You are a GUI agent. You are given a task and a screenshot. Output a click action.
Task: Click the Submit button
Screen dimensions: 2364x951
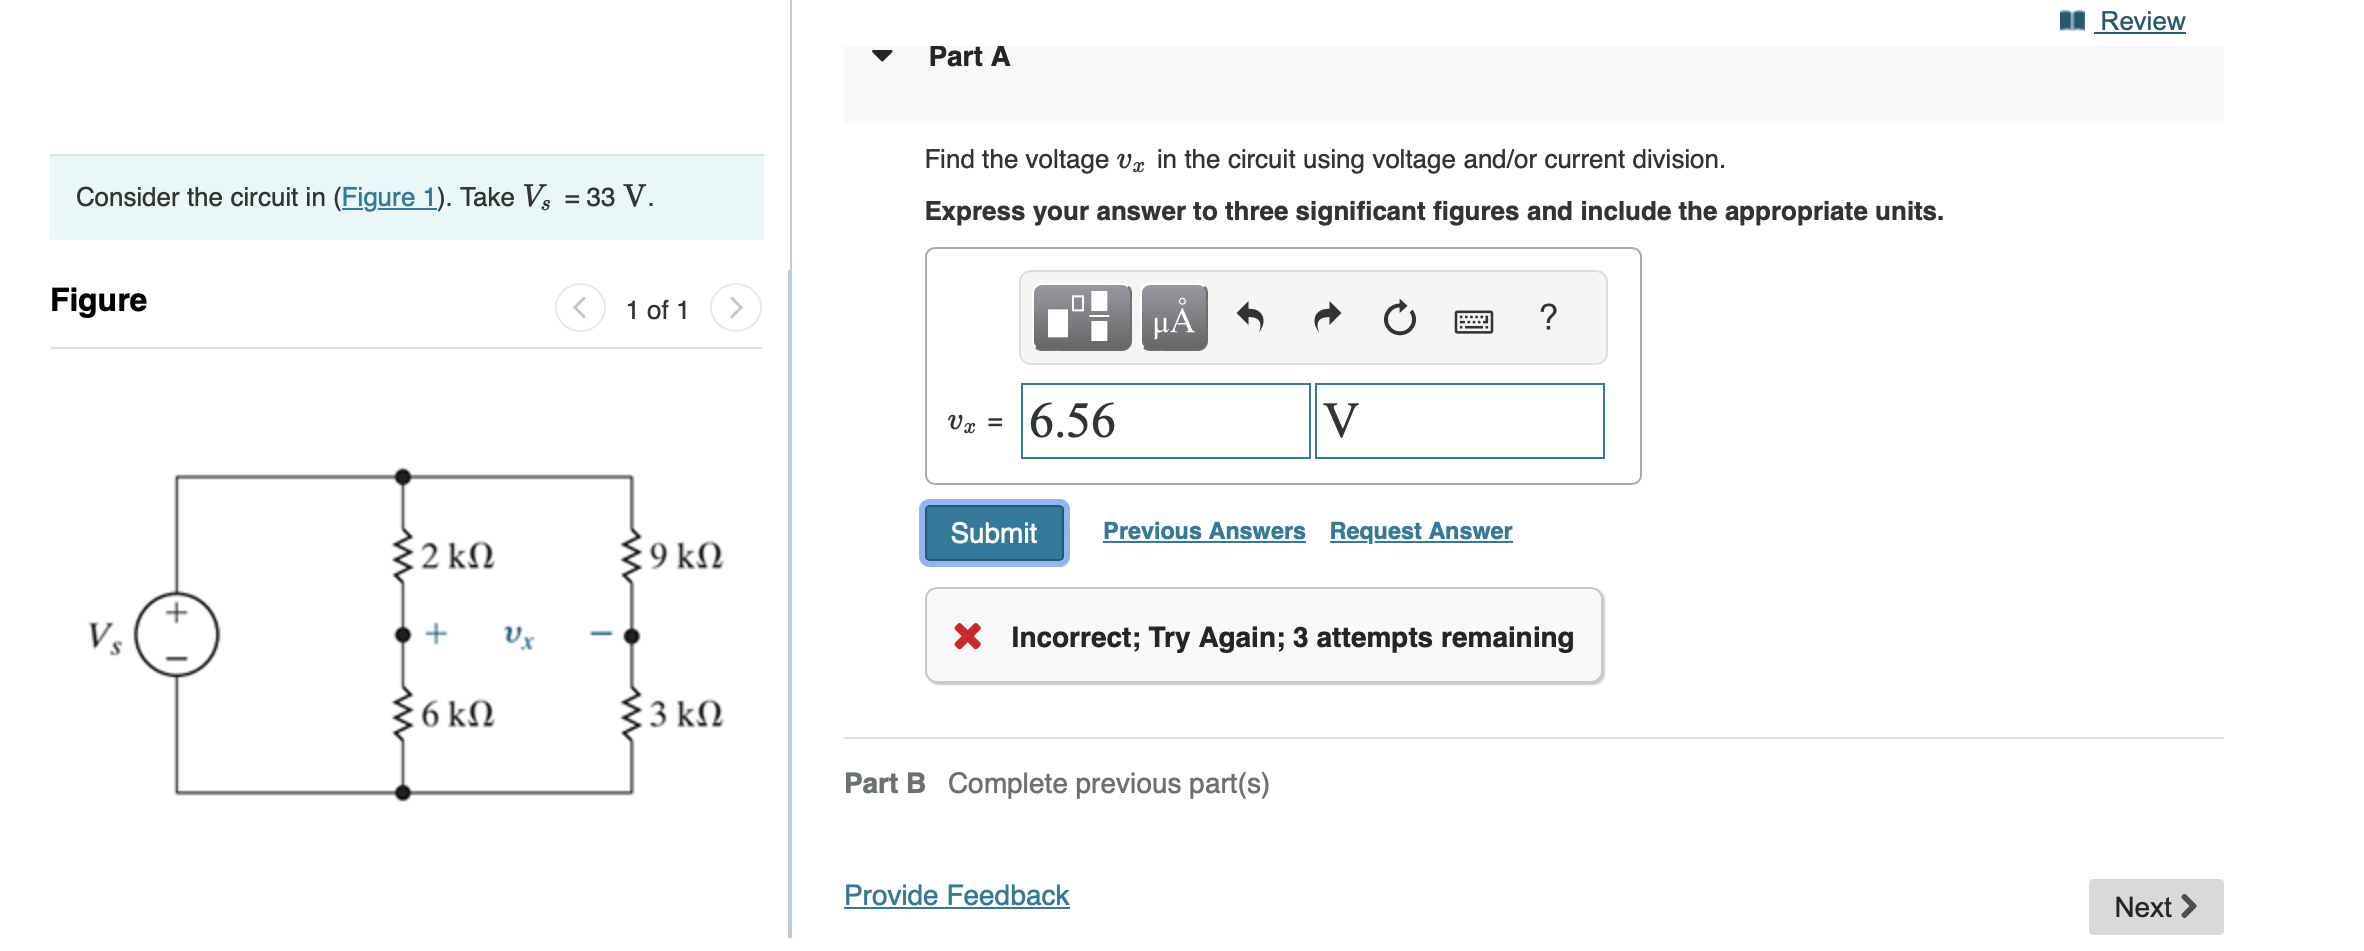pos(994,533)
